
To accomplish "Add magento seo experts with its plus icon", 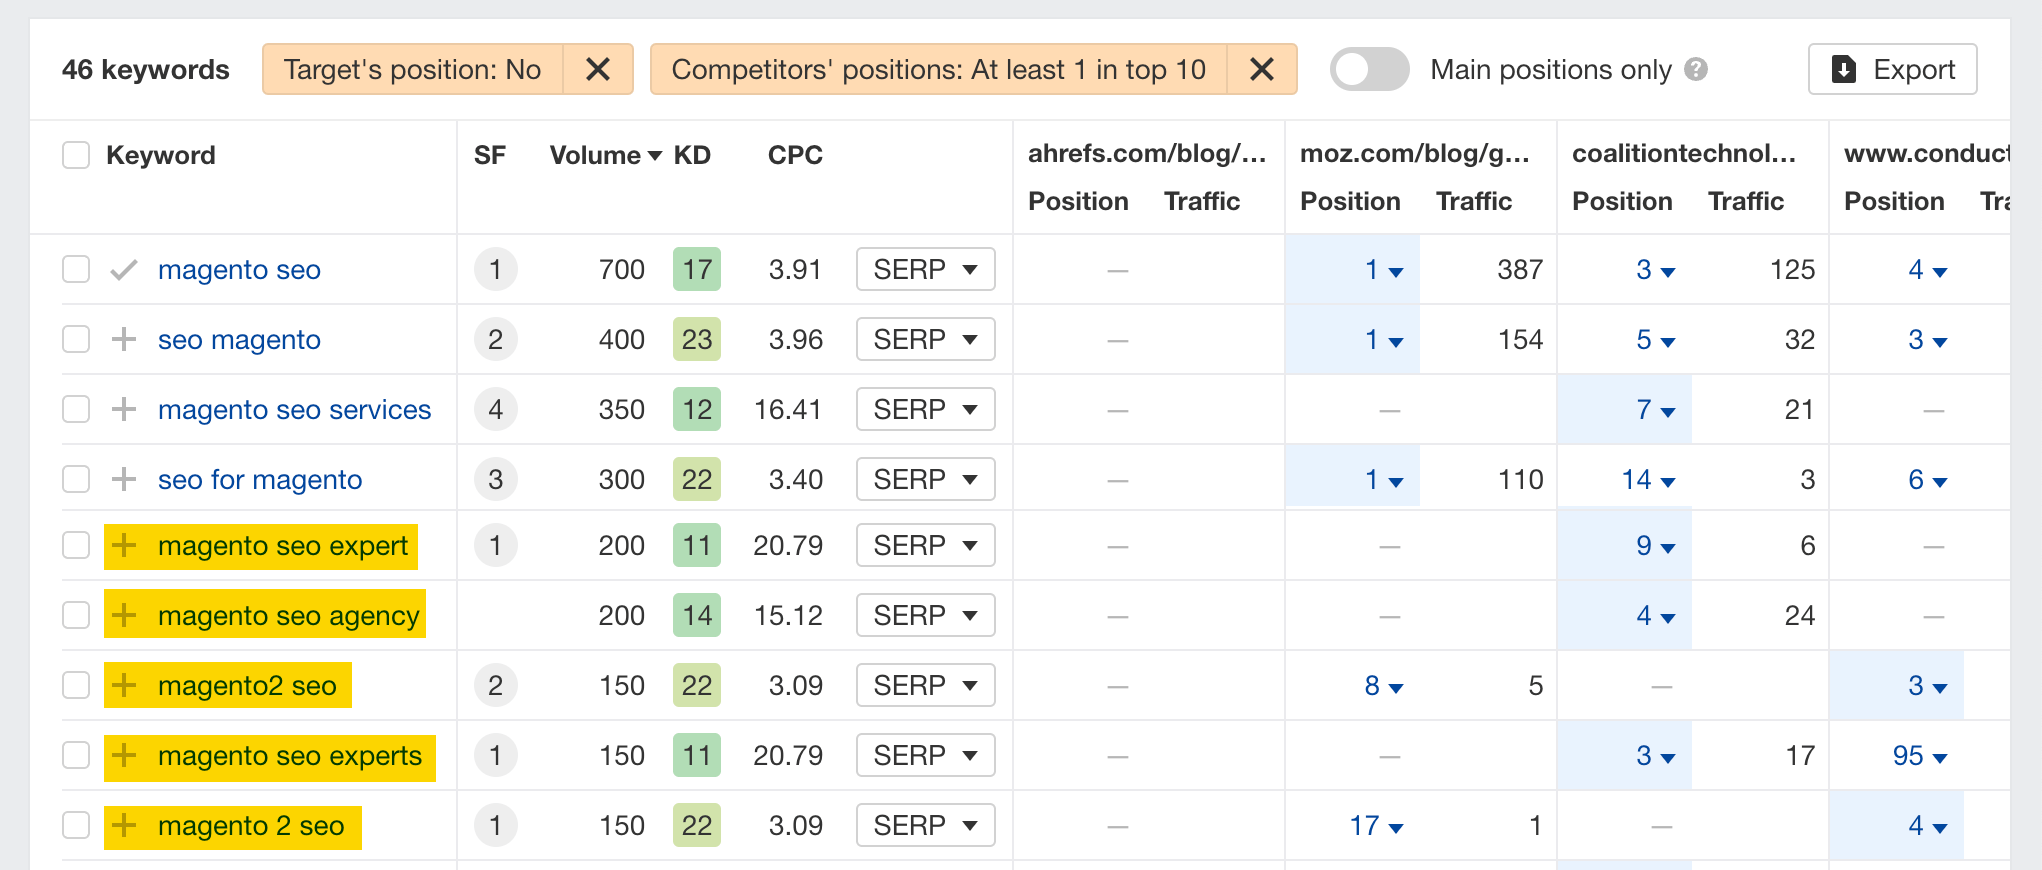I will tap(124, 755).
